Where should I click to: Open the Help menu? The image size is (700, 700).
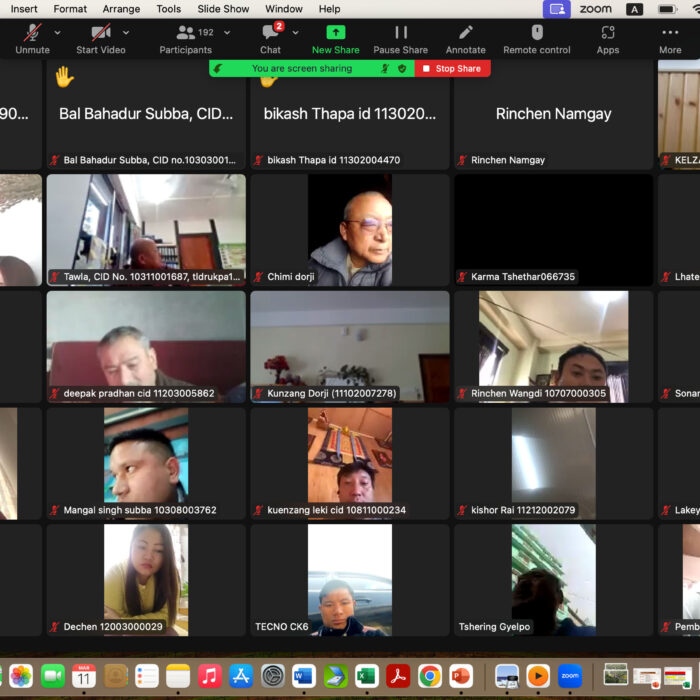[x=329, y=9]
